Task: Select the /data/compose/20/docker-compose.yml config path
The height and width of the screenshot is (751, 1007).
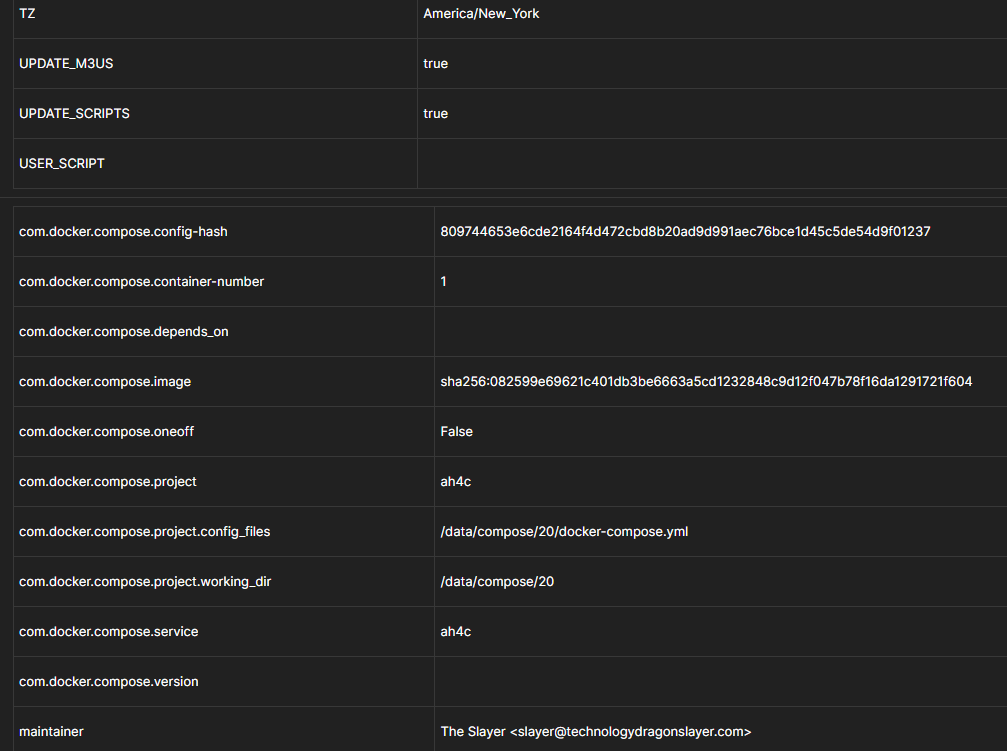Action: click(x=564, y=532)
